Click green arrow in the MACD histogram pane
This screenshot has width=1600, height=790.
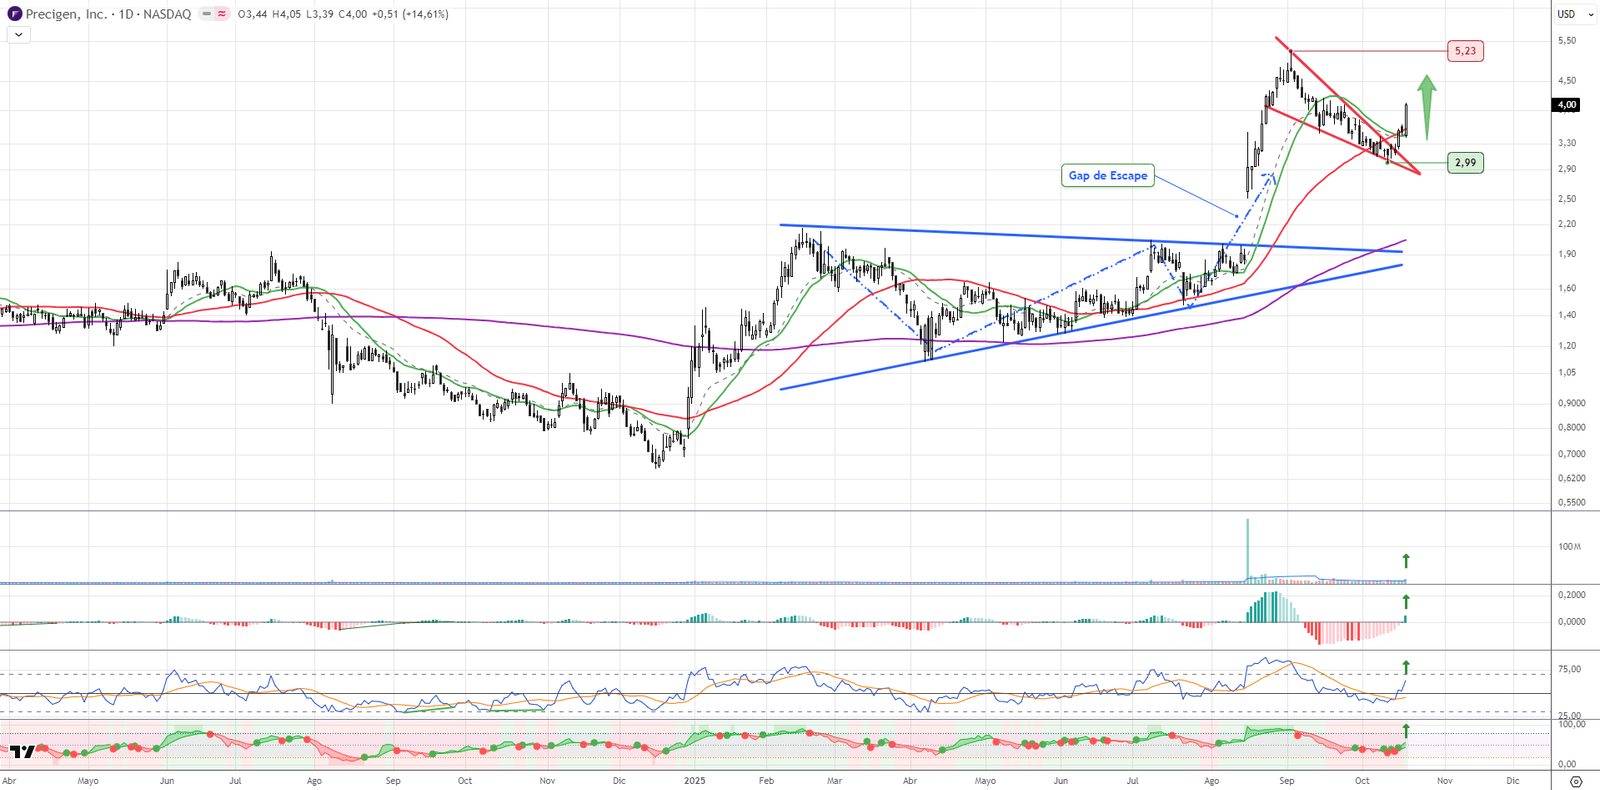coord(1406,602)
